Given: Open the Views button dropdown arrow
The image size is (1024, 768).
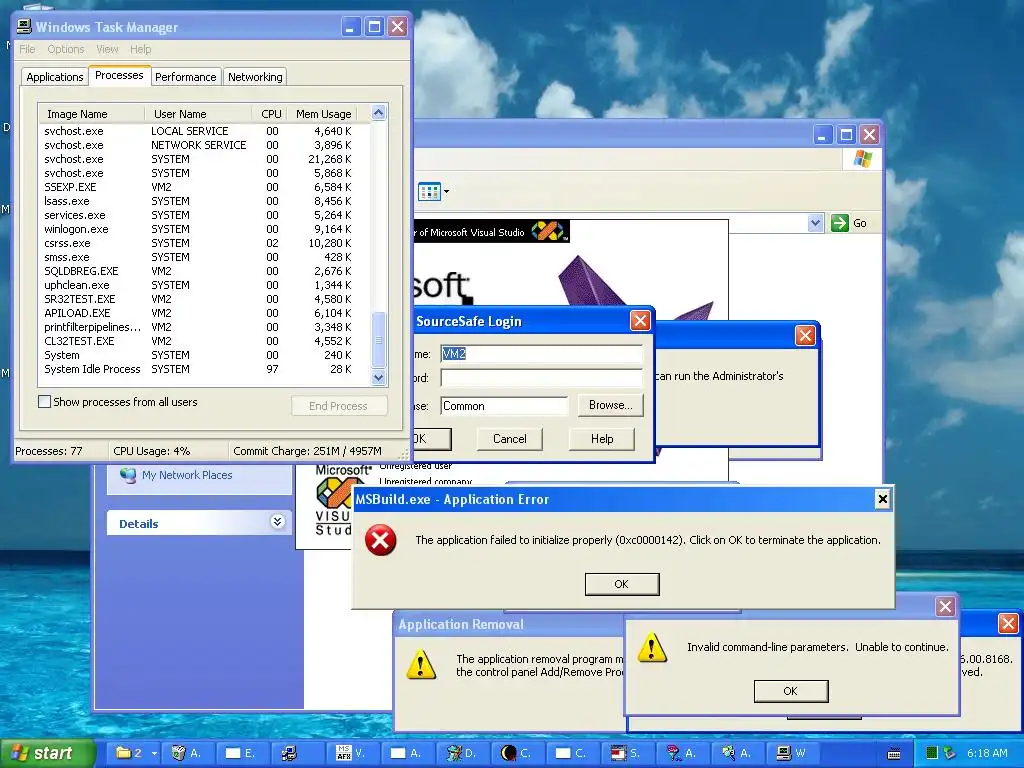Looking at the screenshot, I should click(x=447, y=192).
